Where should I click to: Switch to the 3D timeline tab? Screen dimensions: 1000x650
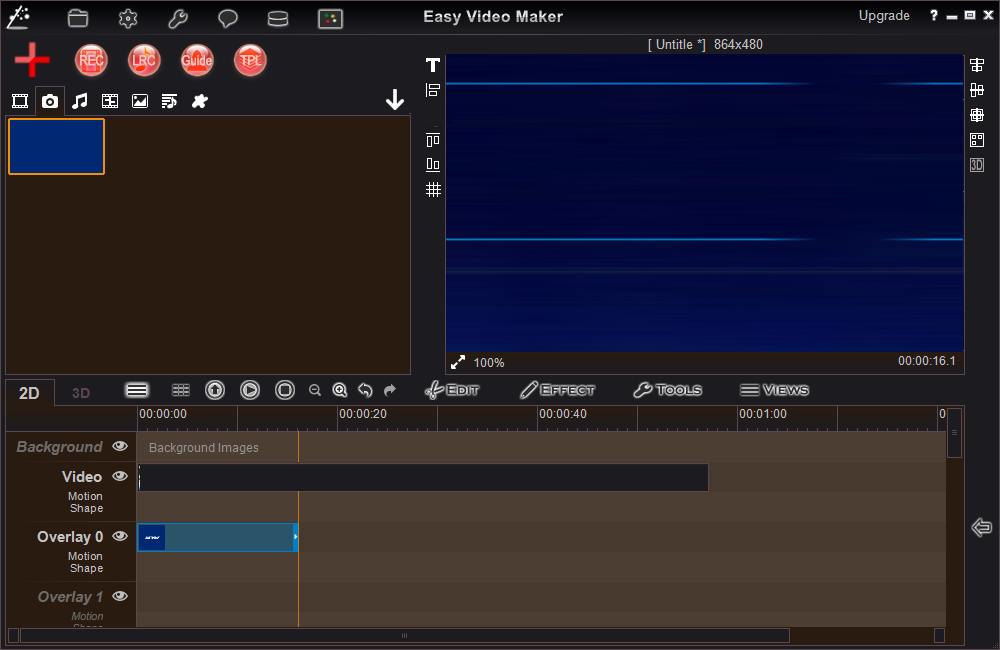(x=80, y=393)
